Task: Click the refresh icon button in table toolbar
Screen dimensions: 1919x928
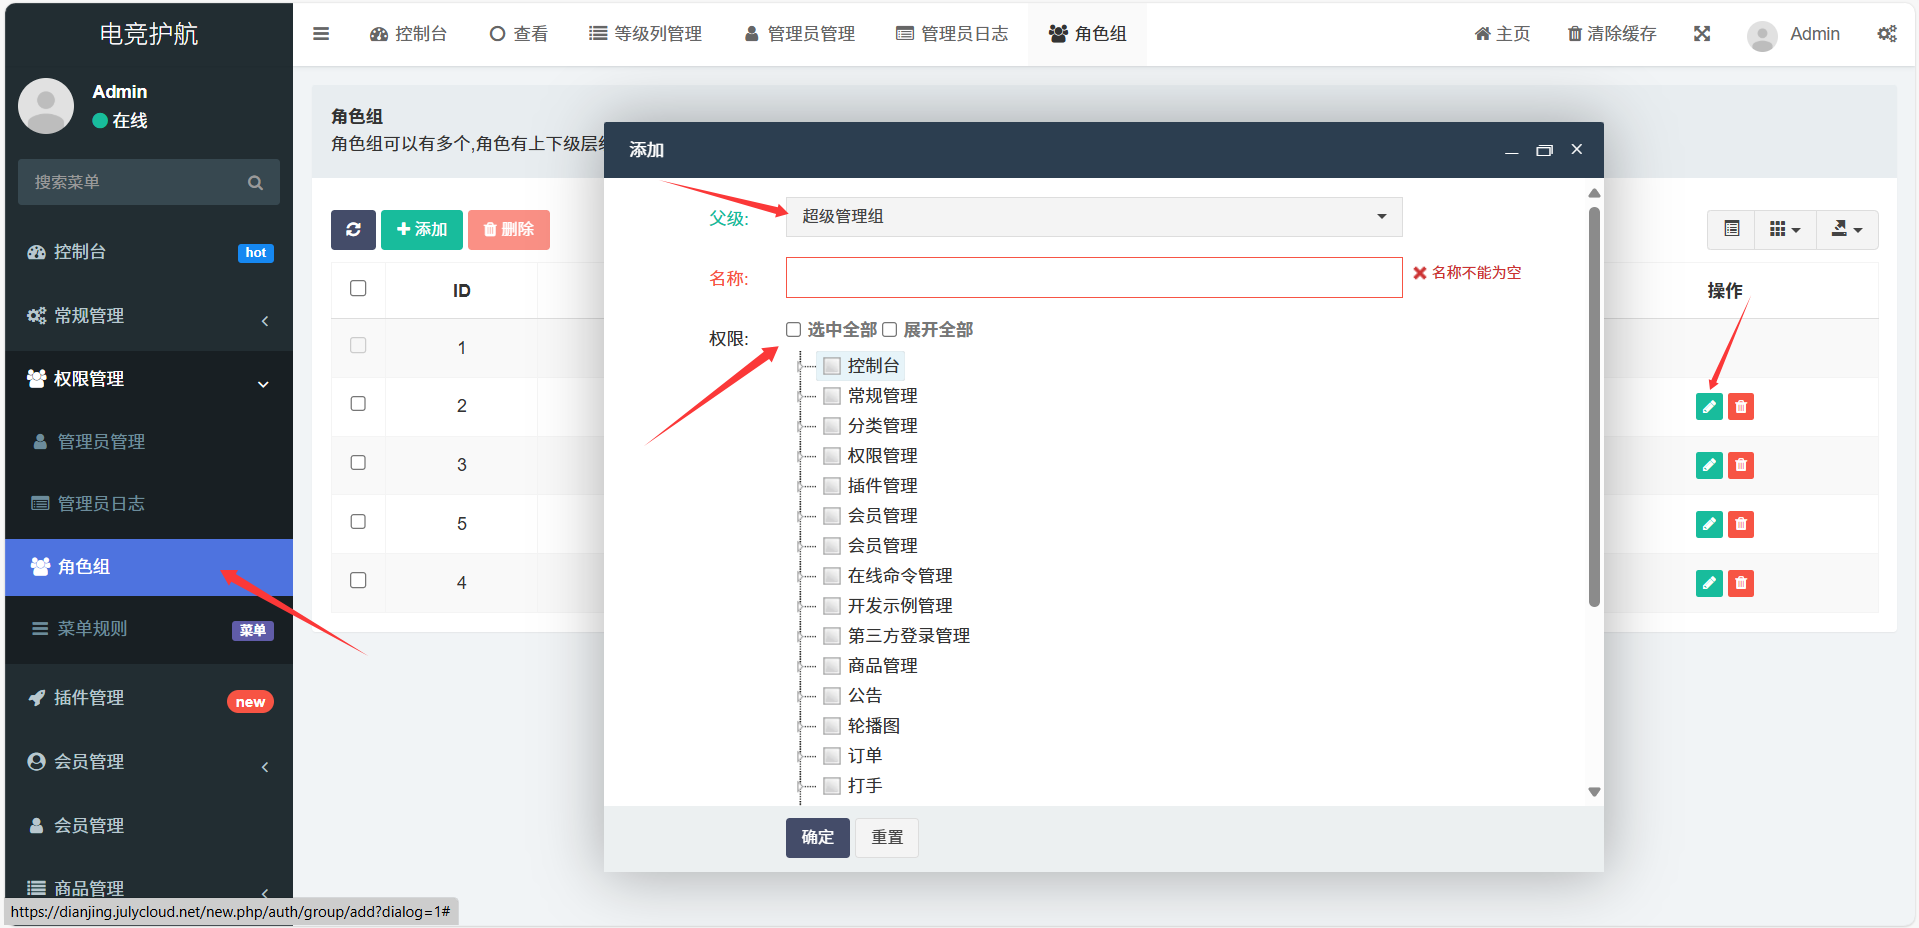Action: pyautogui.click(x=353, y=230)
